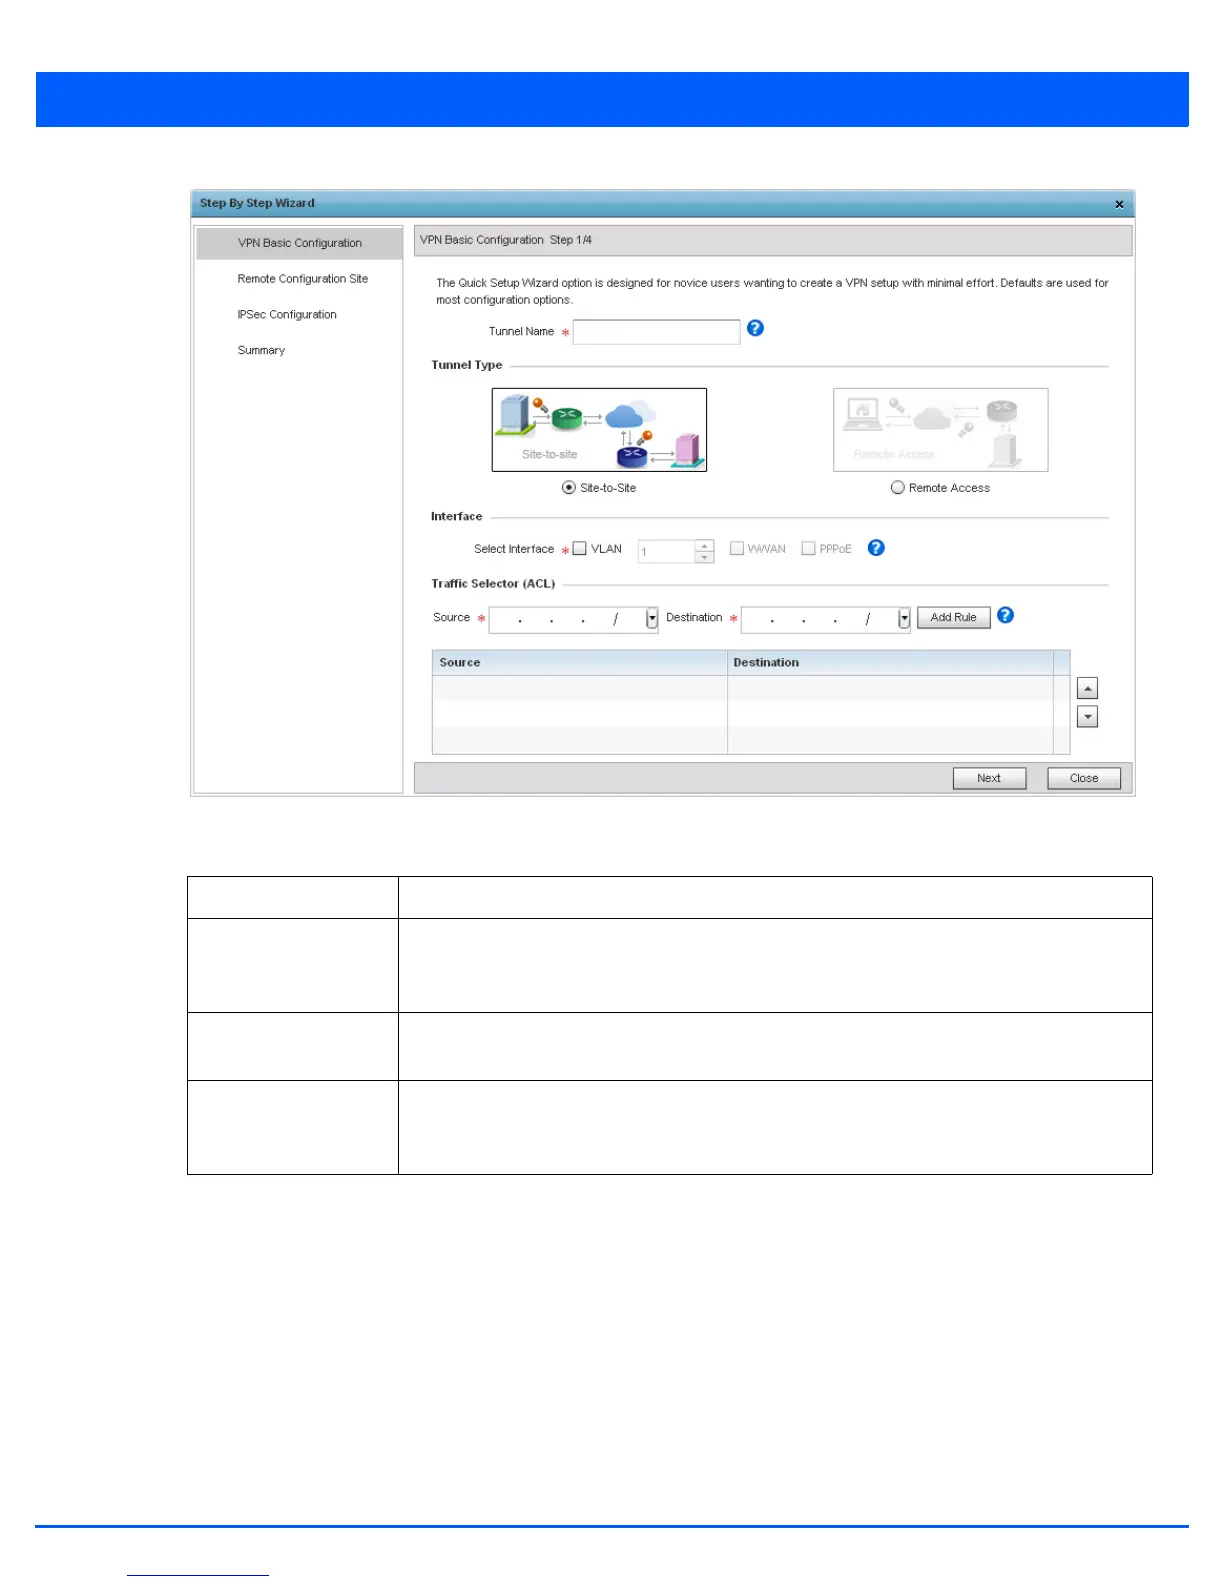Click the Remote Access tunnel diagram image
This screenshot has width=1224, height=1584.
[x=940, y=430]
